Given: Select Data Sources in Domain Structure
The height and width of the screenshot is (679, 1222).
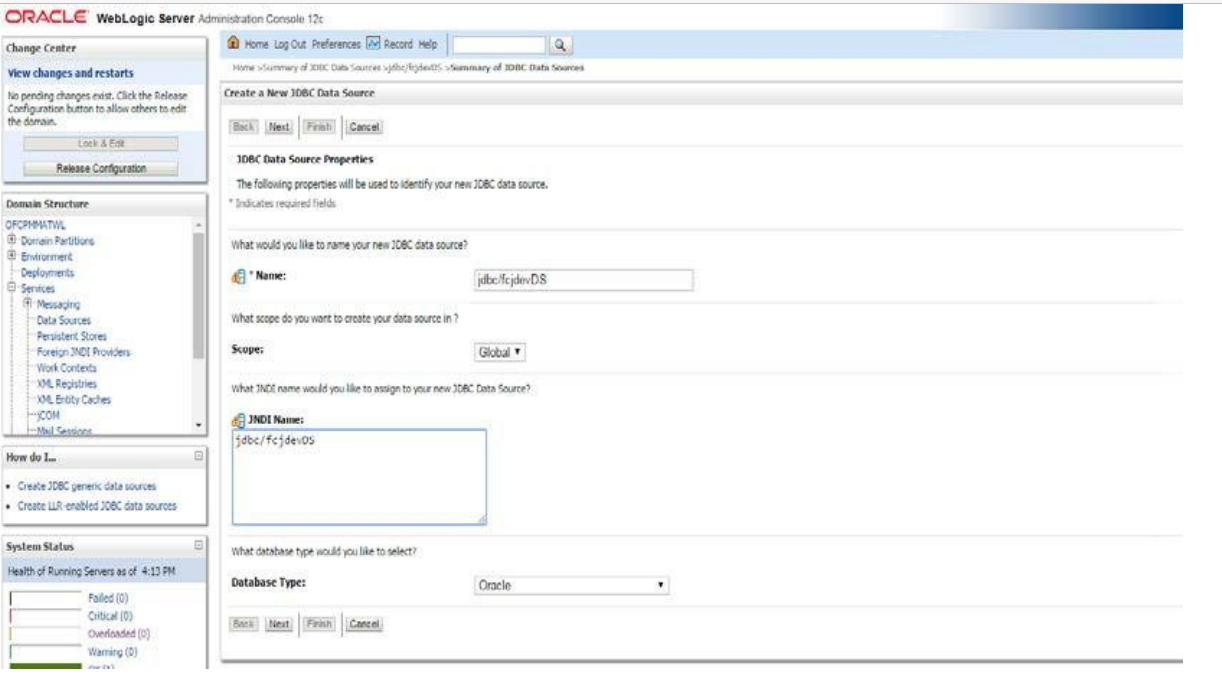Looking at the screenshot, I should pos(63,320).
